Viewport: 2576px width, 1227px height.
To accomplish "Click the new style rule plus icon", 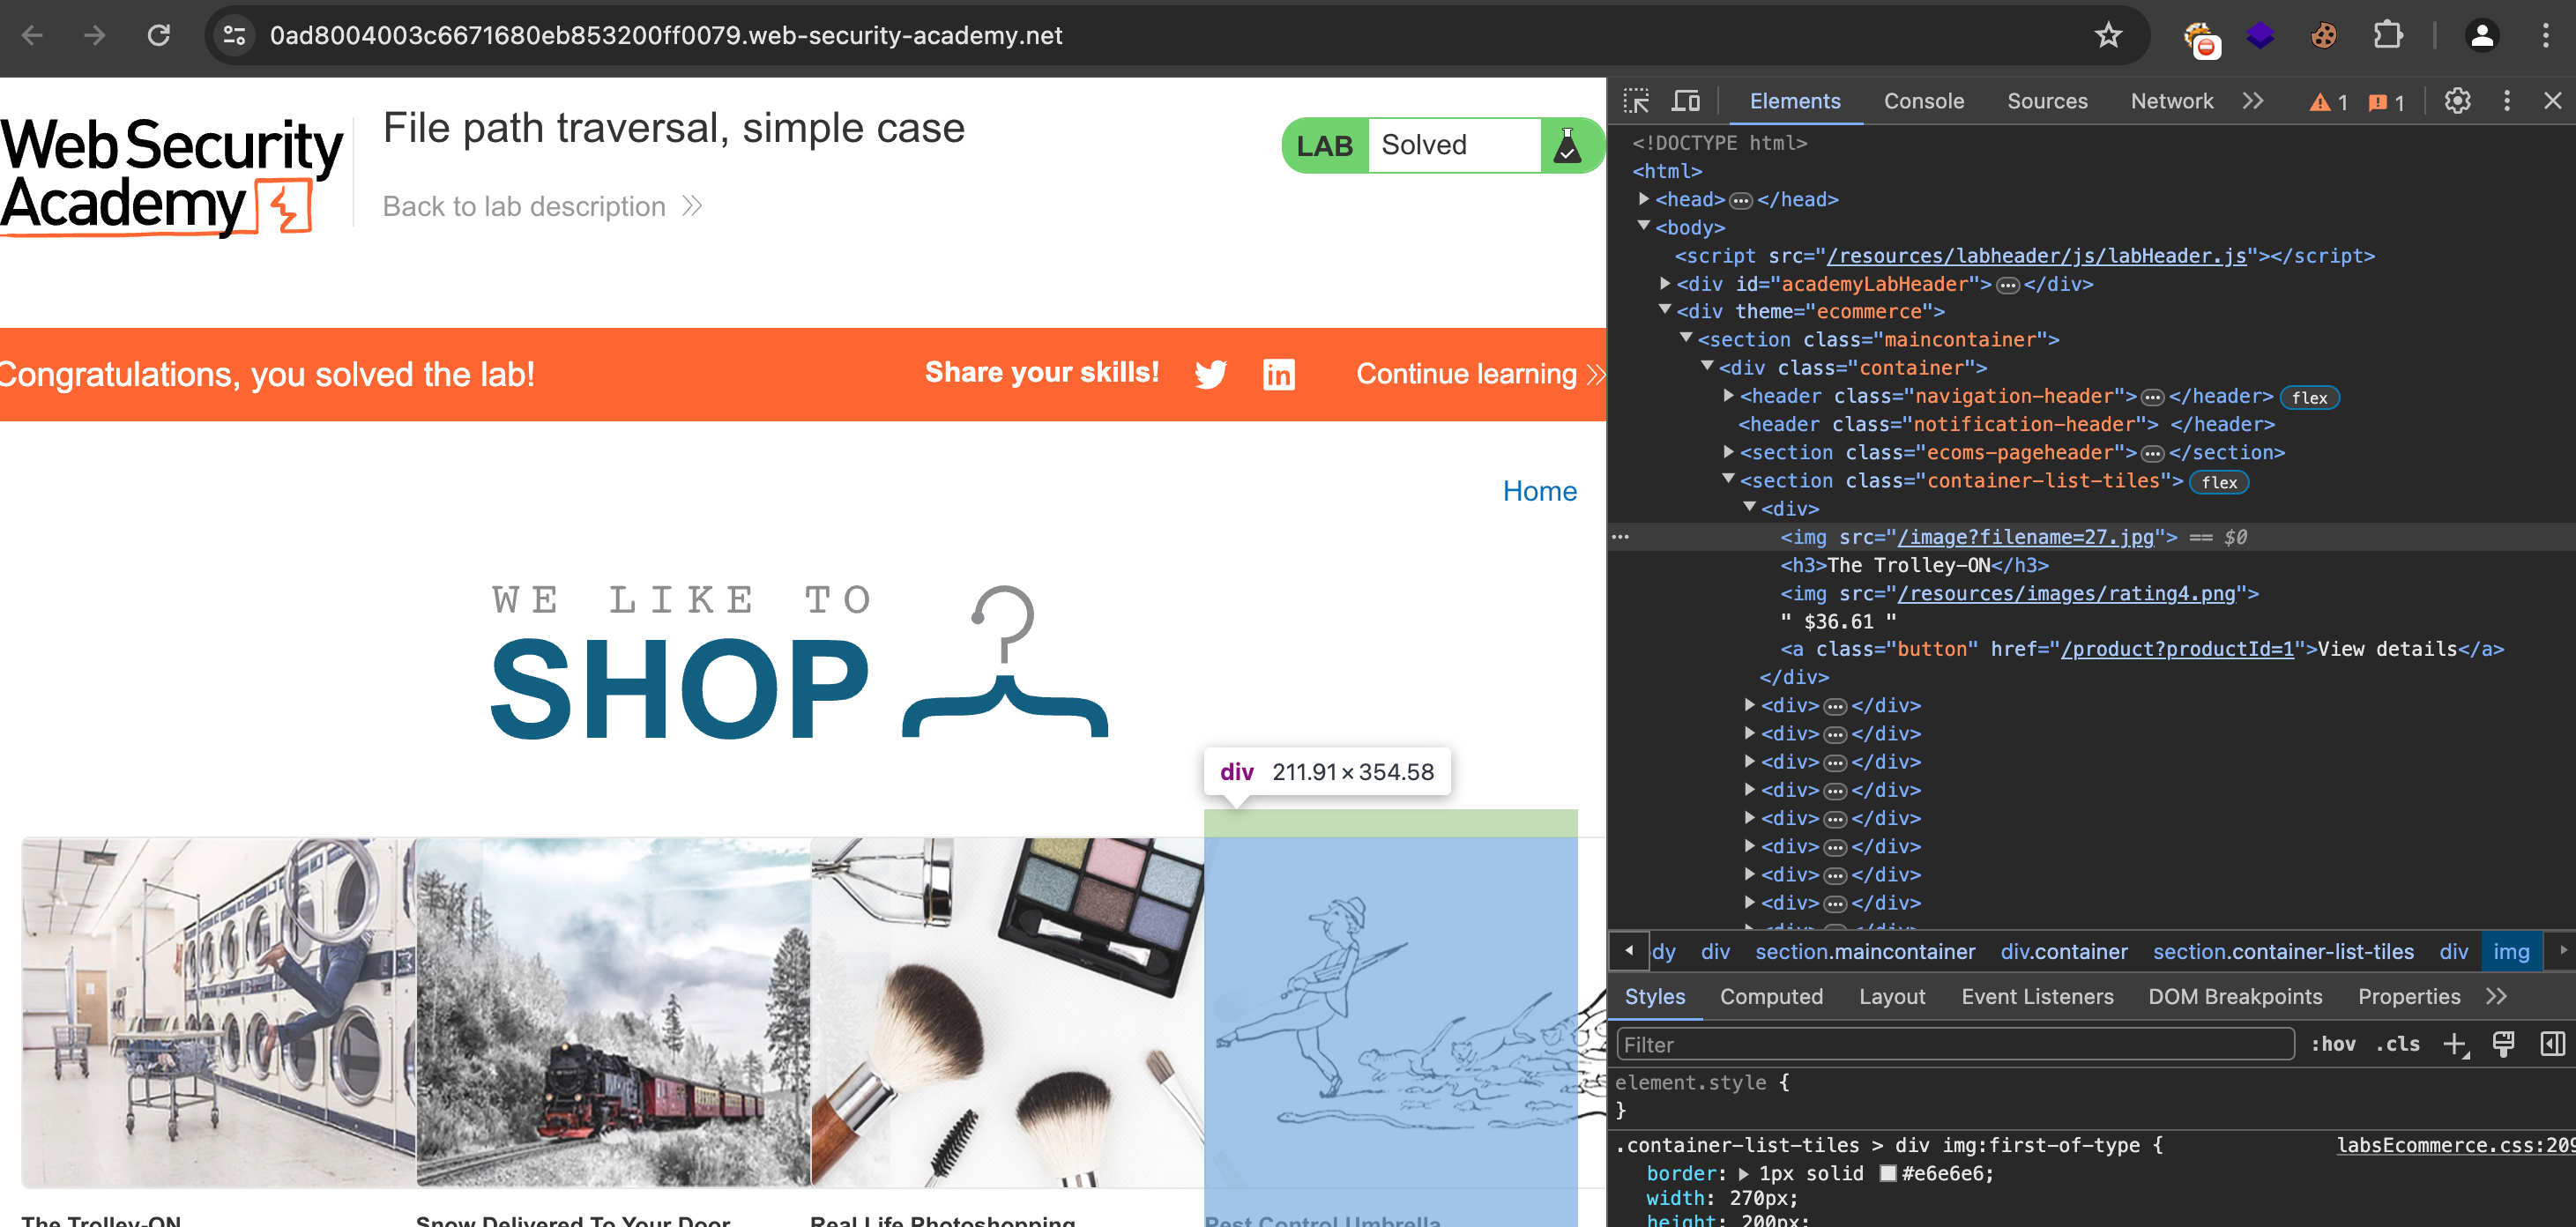I will coord(2455,1045).
